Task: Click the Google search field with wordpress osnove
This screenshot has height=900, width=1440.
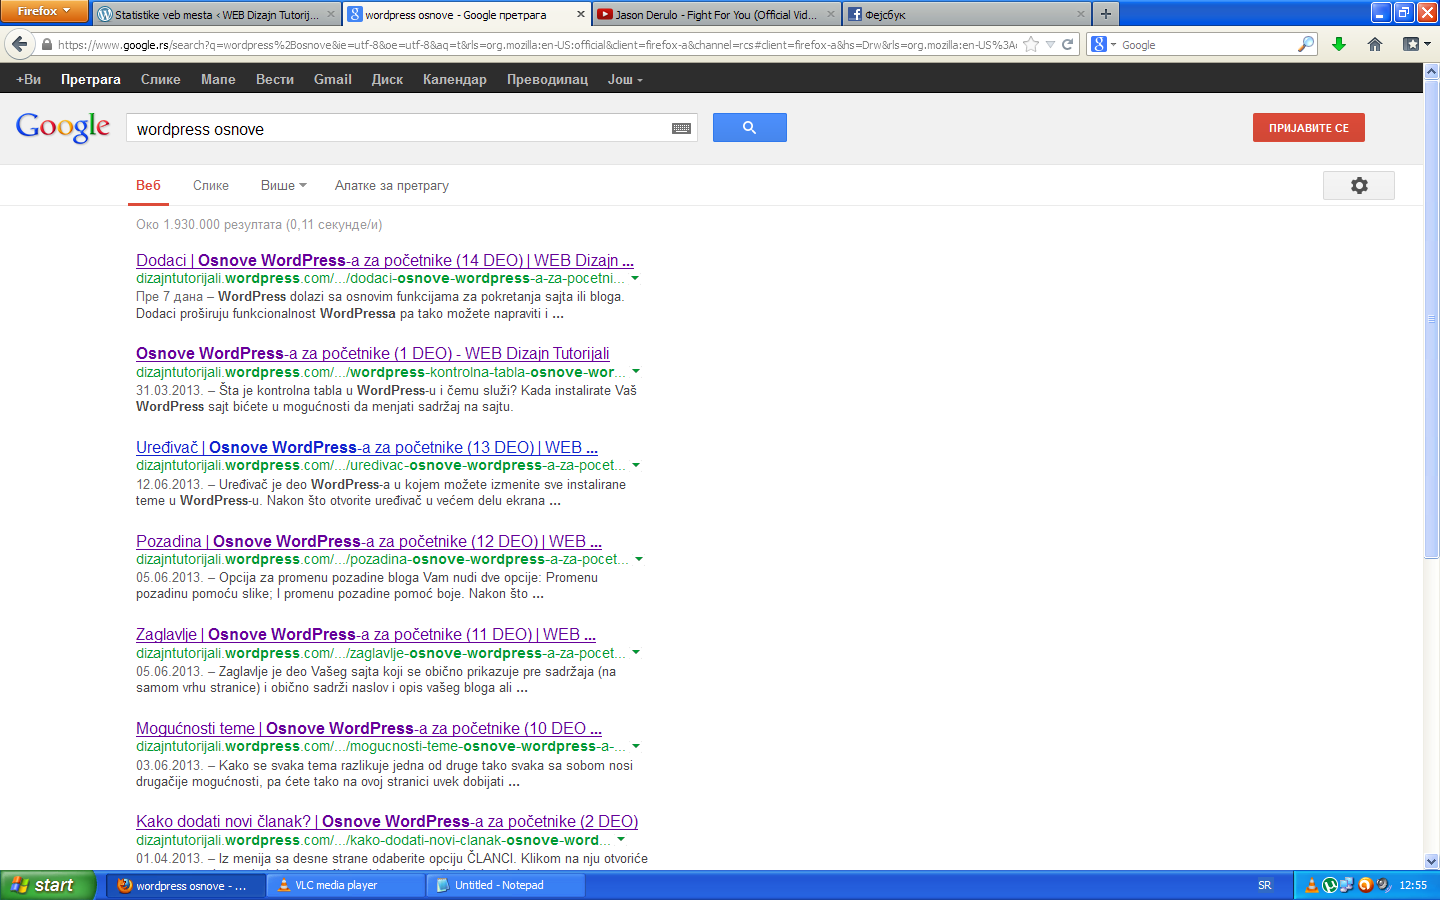Action: (x=400, y=128)
